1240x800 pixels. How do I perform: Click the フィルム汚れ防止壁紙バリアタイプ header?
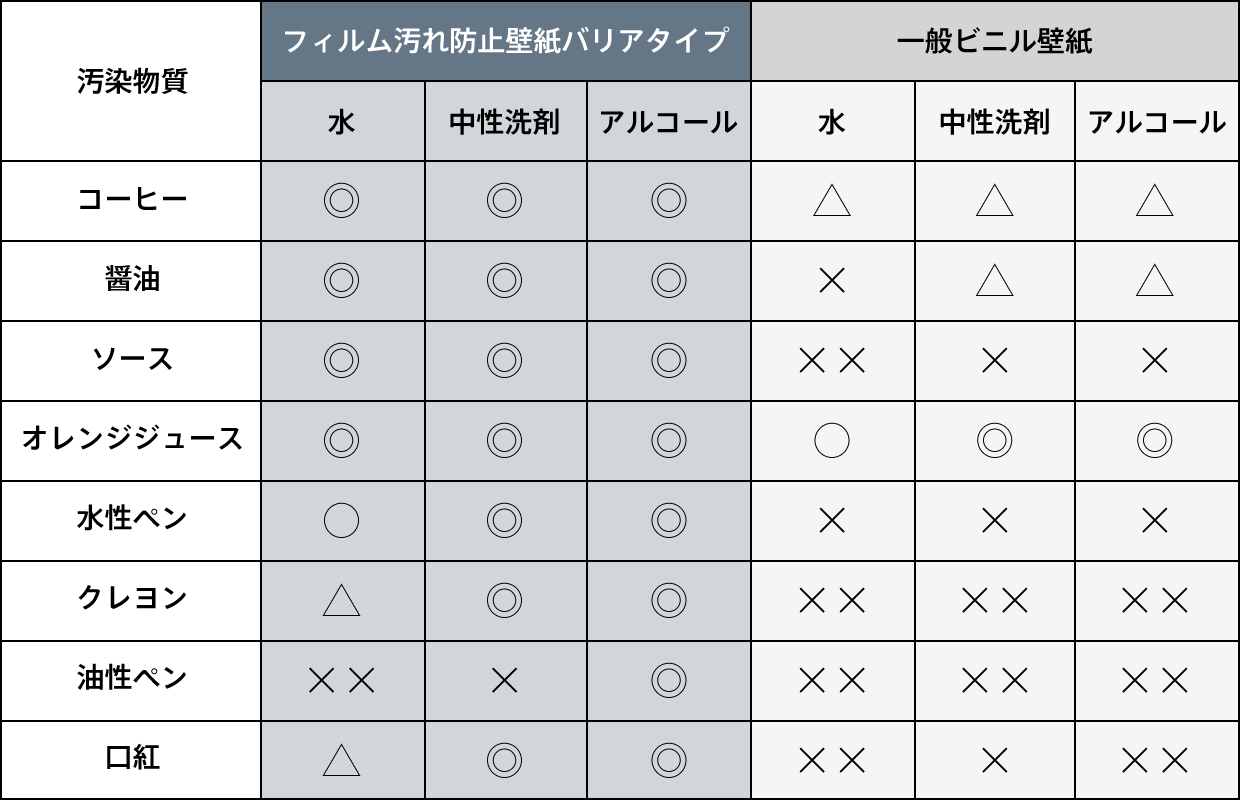pos(505,41)
